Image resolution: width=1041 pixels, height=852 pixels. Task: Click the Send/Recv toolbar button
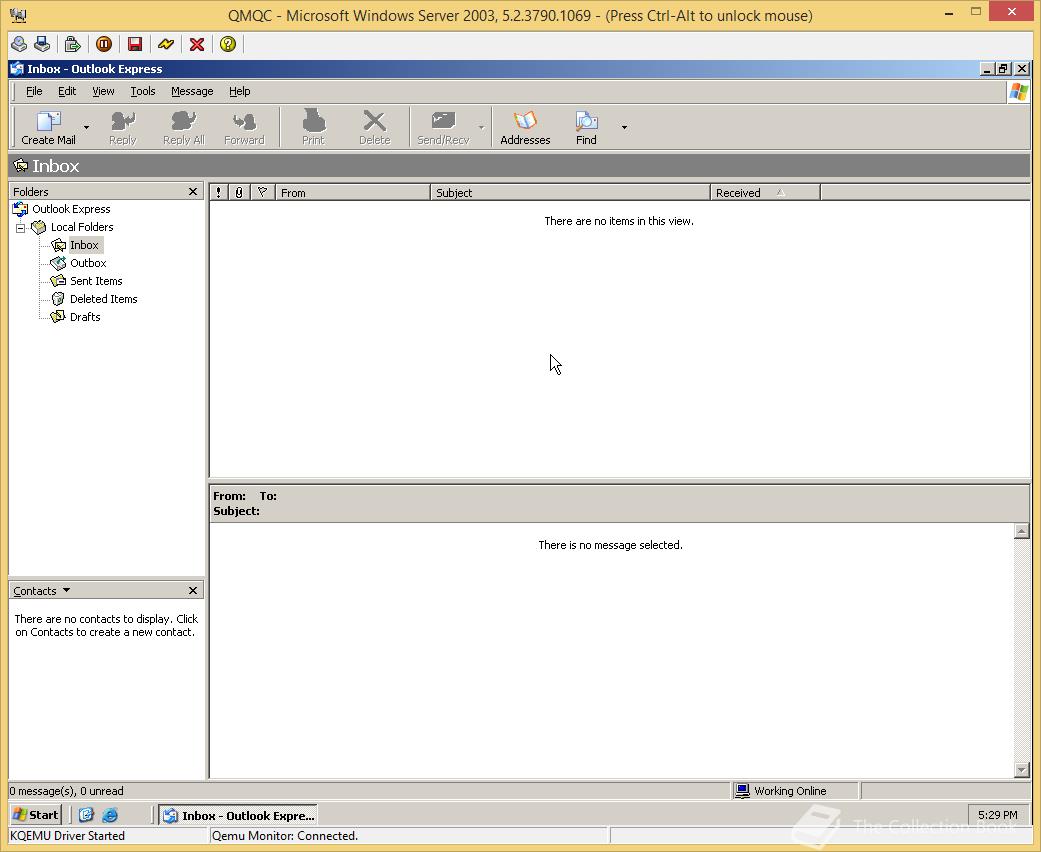pyautogui.click(x=443, y=128)
